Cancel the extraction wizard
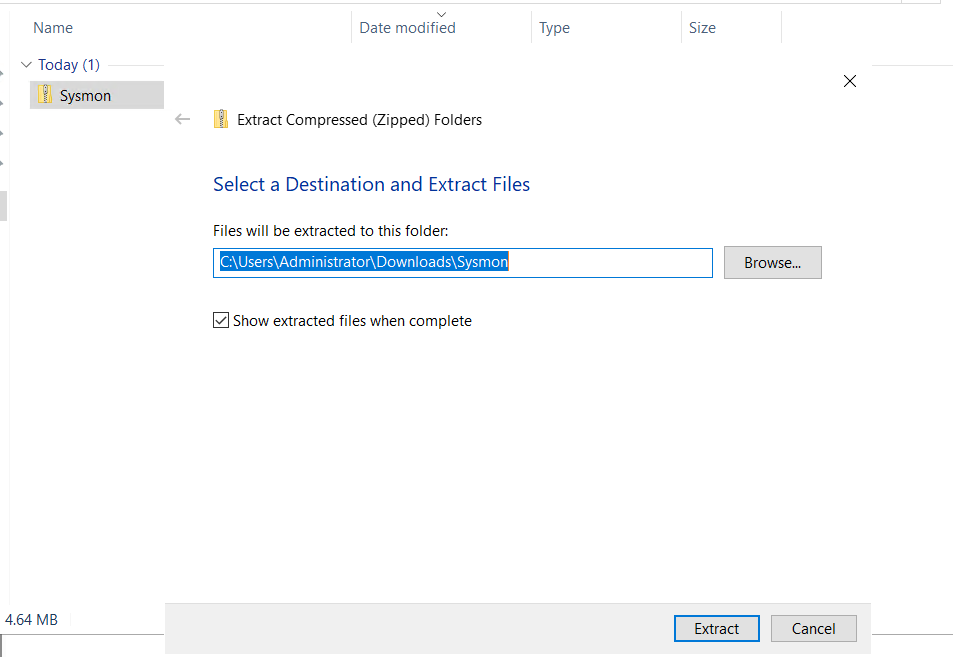 pyautogui.click(x=813, y=628)
